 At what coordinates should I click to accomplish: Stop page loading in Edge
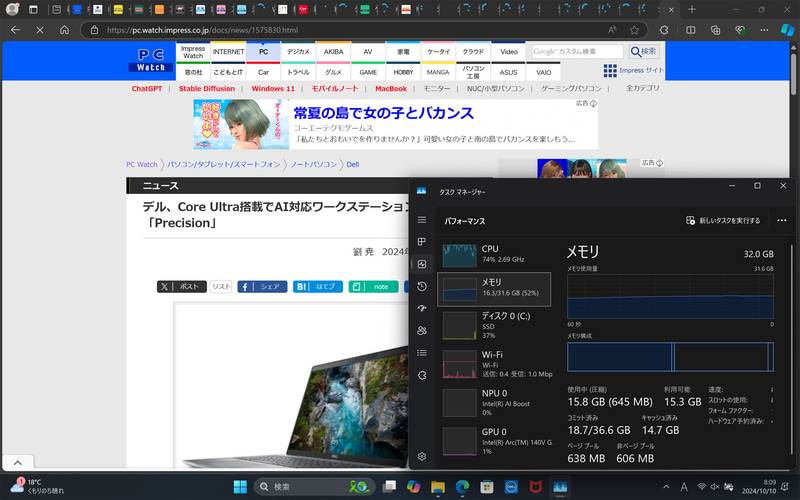pyautogui.click(x=40, y=30)
